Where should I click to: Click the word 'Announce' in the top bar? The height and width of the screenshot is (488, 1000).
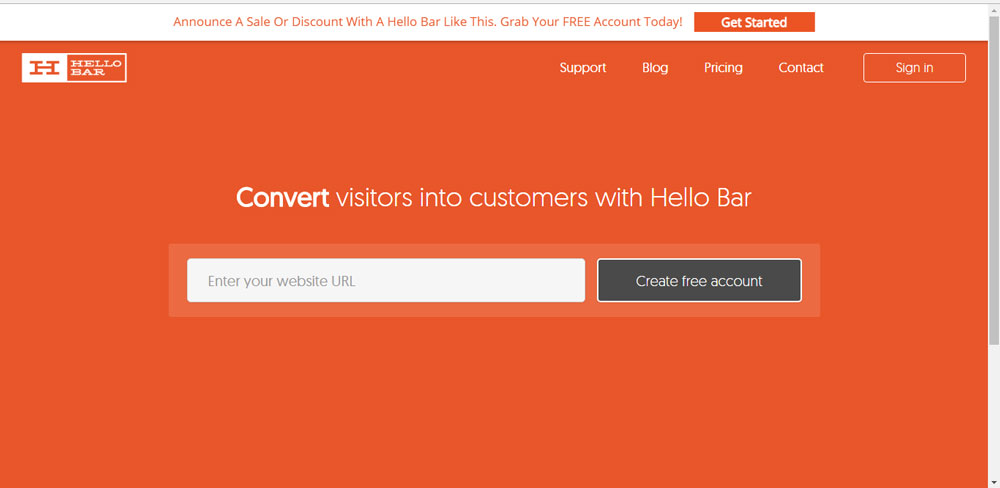pyautogui.click(x=203, y=21)
